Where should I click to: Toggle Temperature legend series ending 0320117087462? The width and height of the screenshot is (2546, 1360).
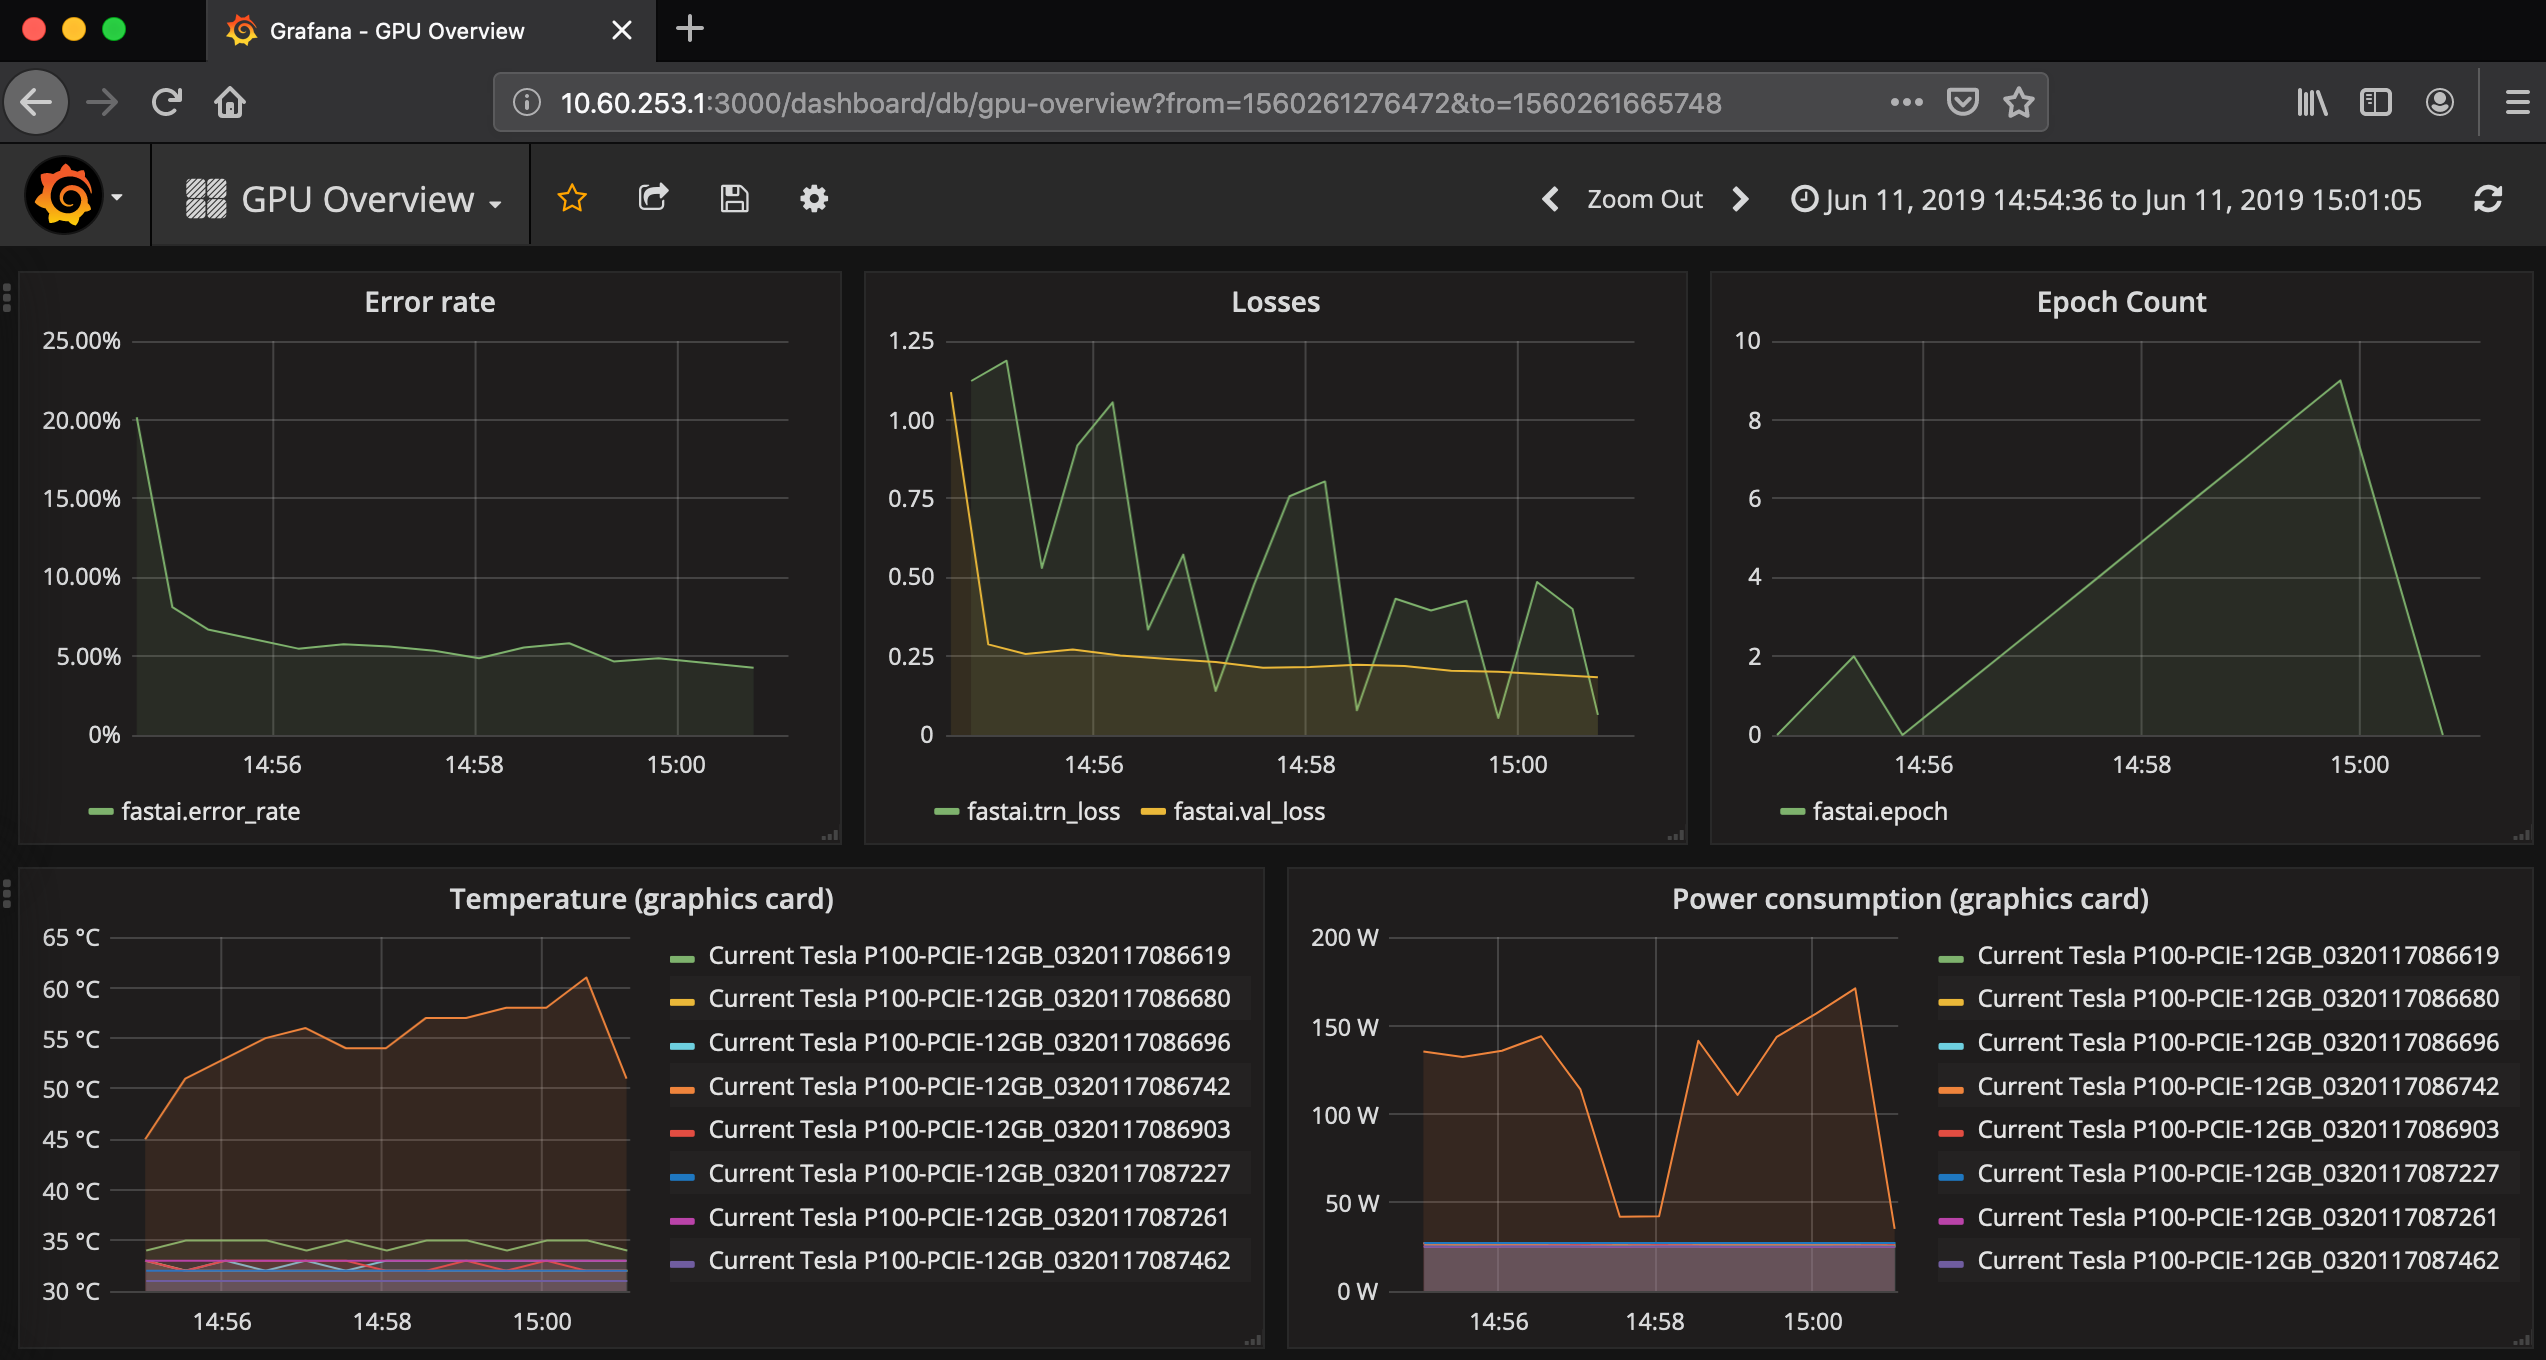click(969, 1260)
